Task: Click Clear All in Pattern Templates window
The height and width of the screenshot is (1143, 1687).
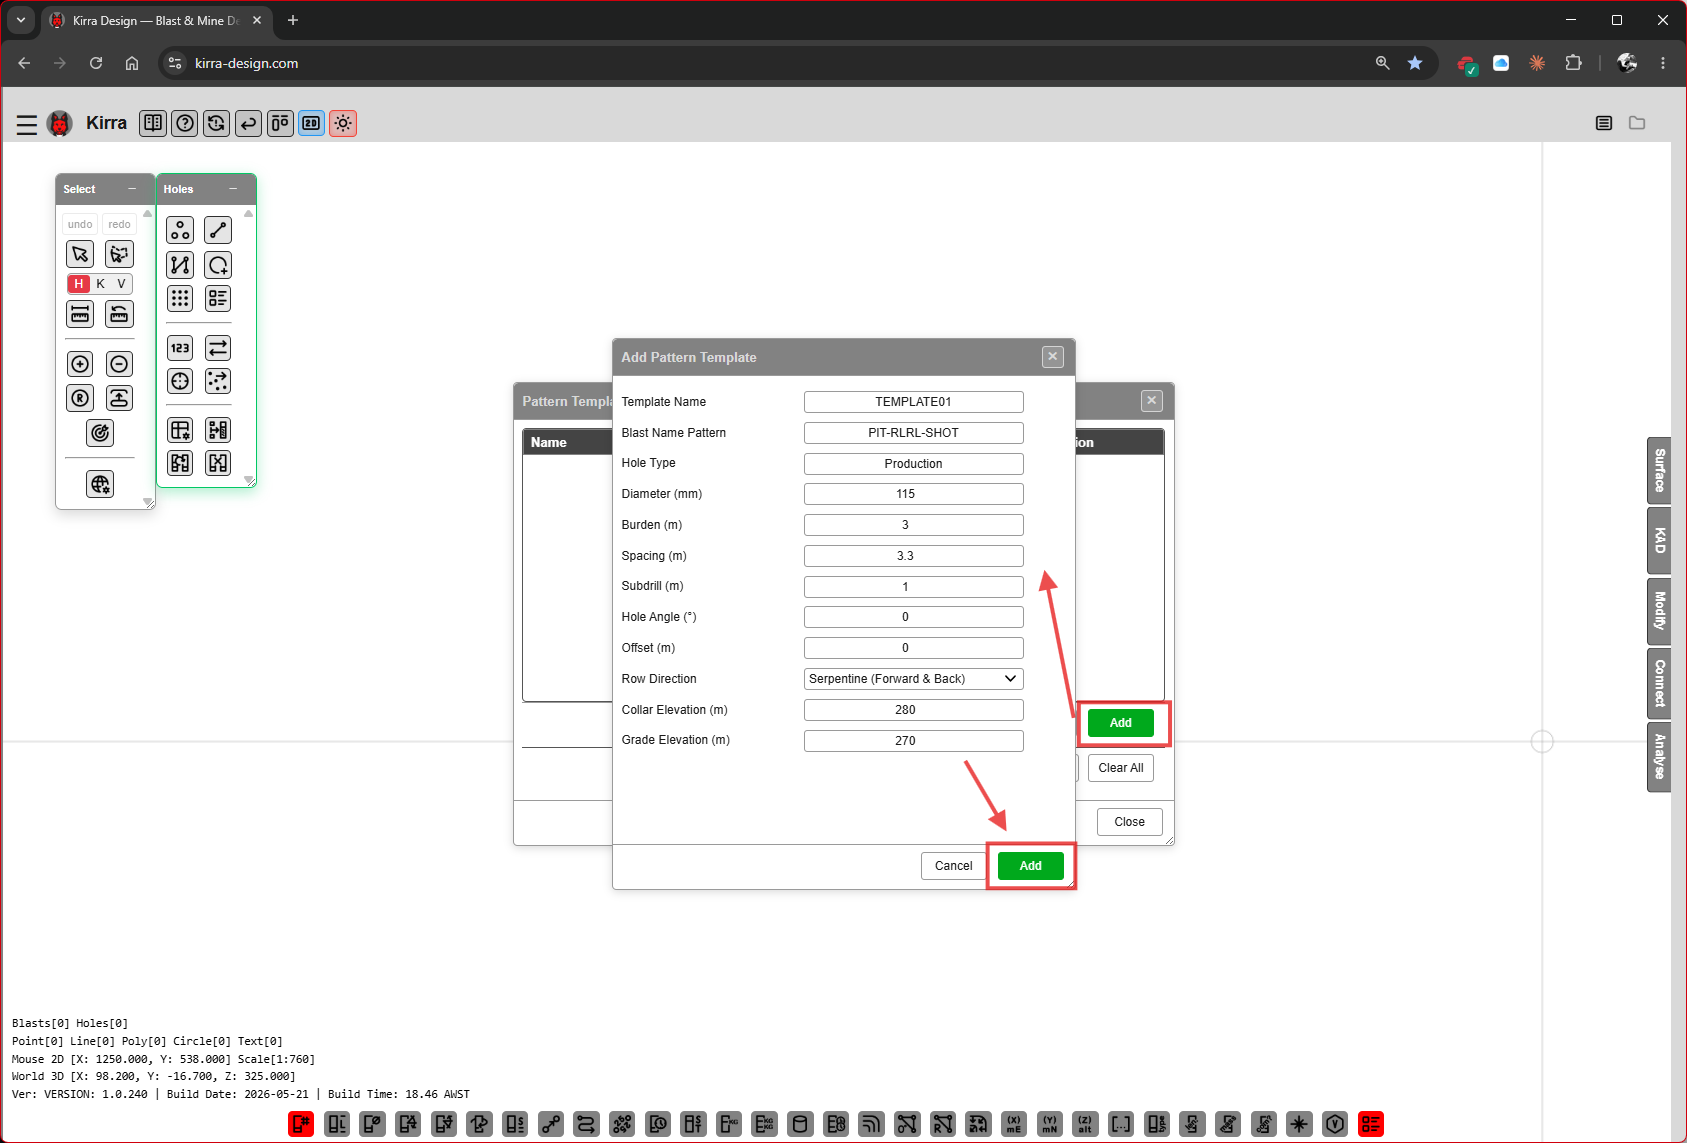Action: click(1121, 768)
